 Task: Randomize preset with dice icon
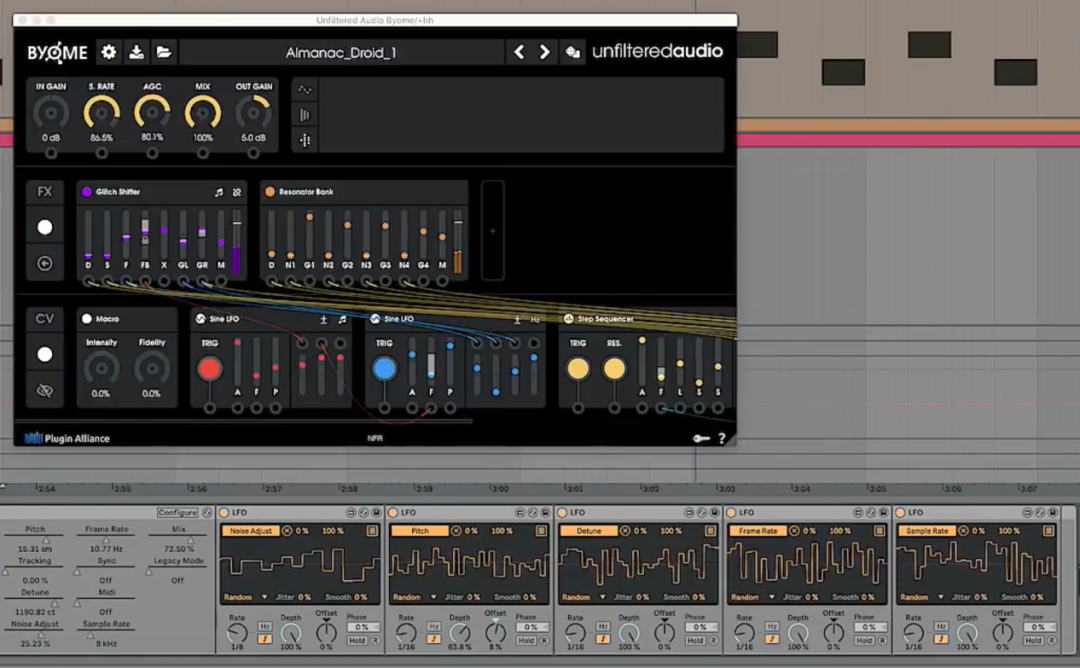pos(572,52)
